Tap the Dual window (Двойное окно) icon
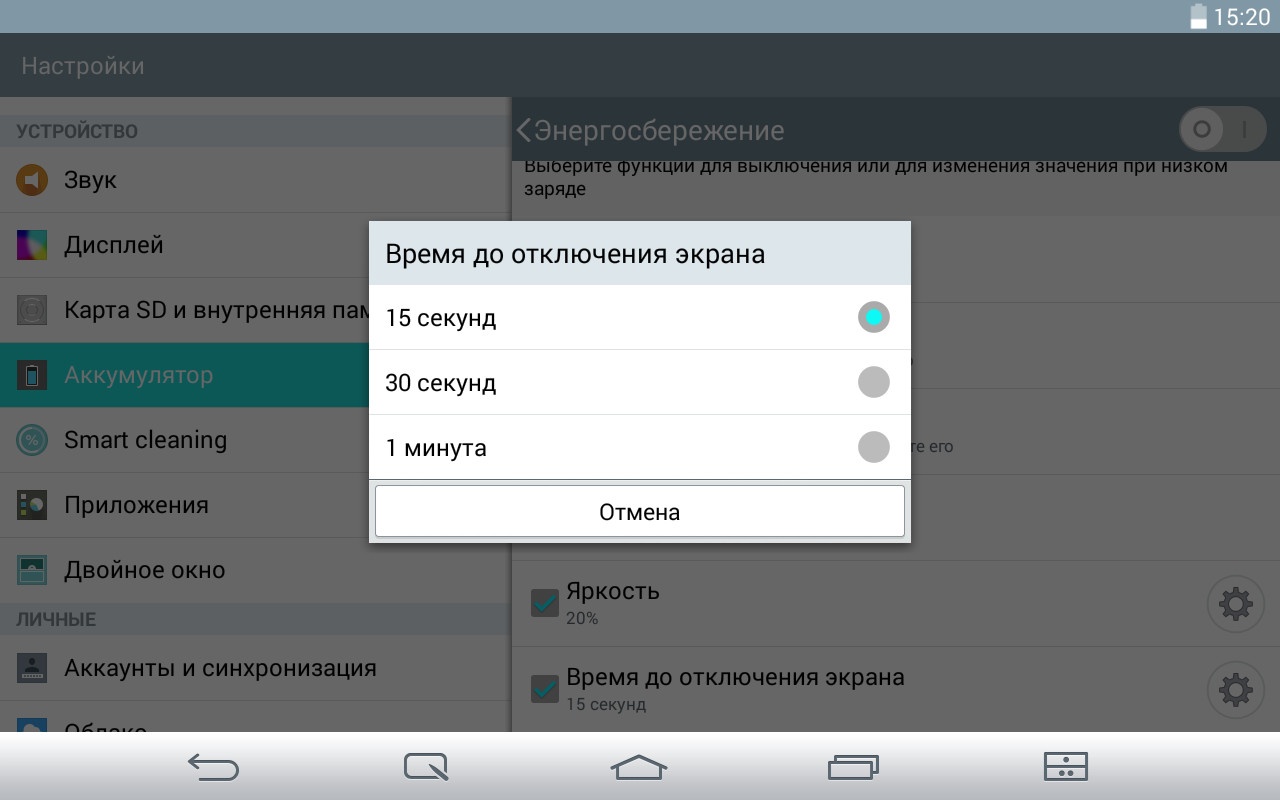 (32, 570)
